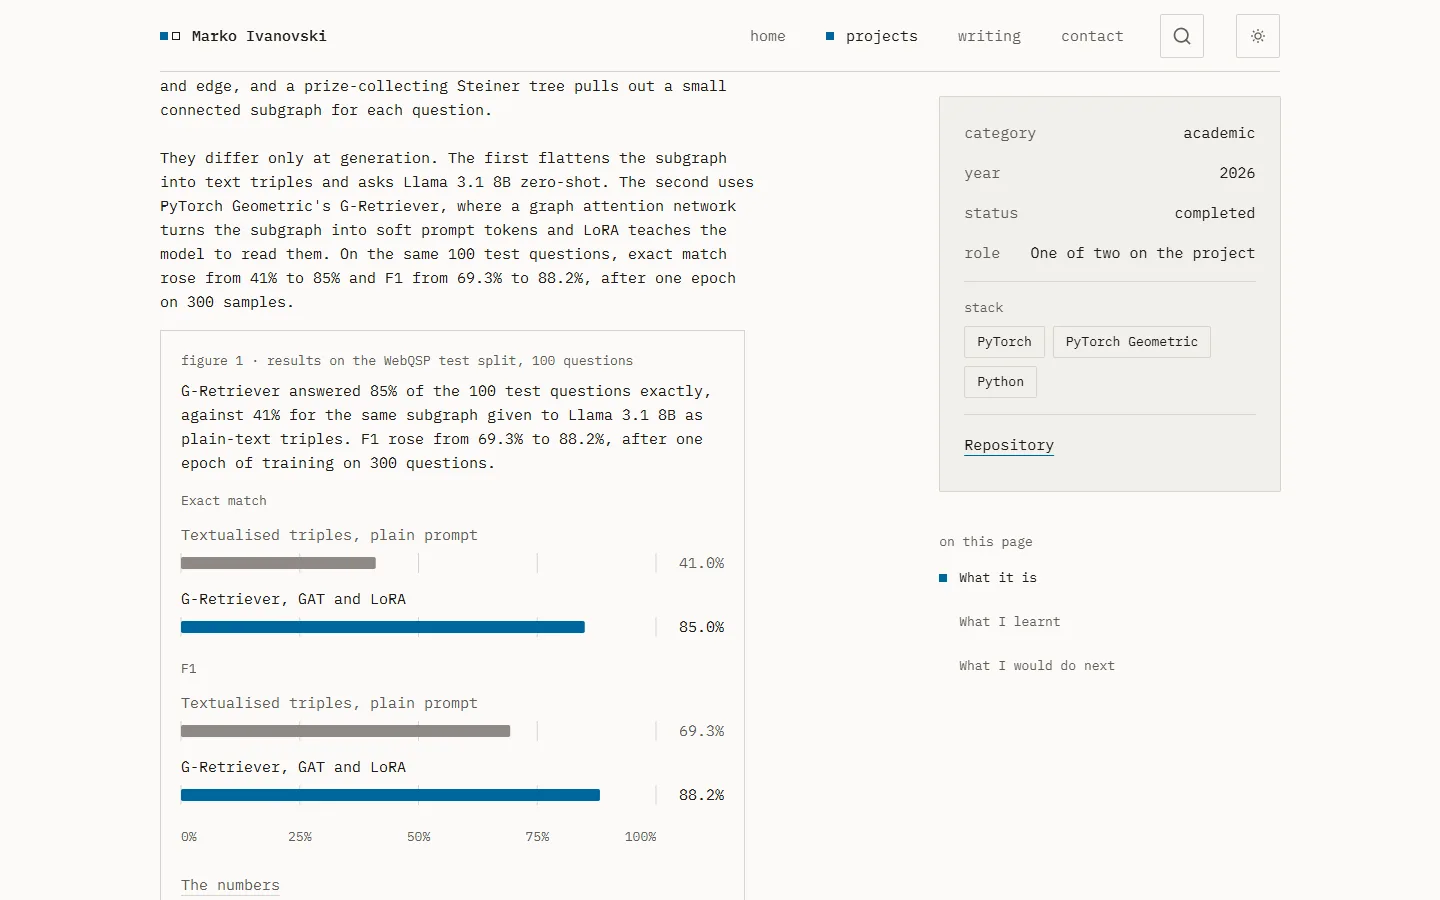Image resolution: width=1440 pixels, height=900 pixels.
Task: Click the 88.2% F1 blue bar
Action: [390, 795]
